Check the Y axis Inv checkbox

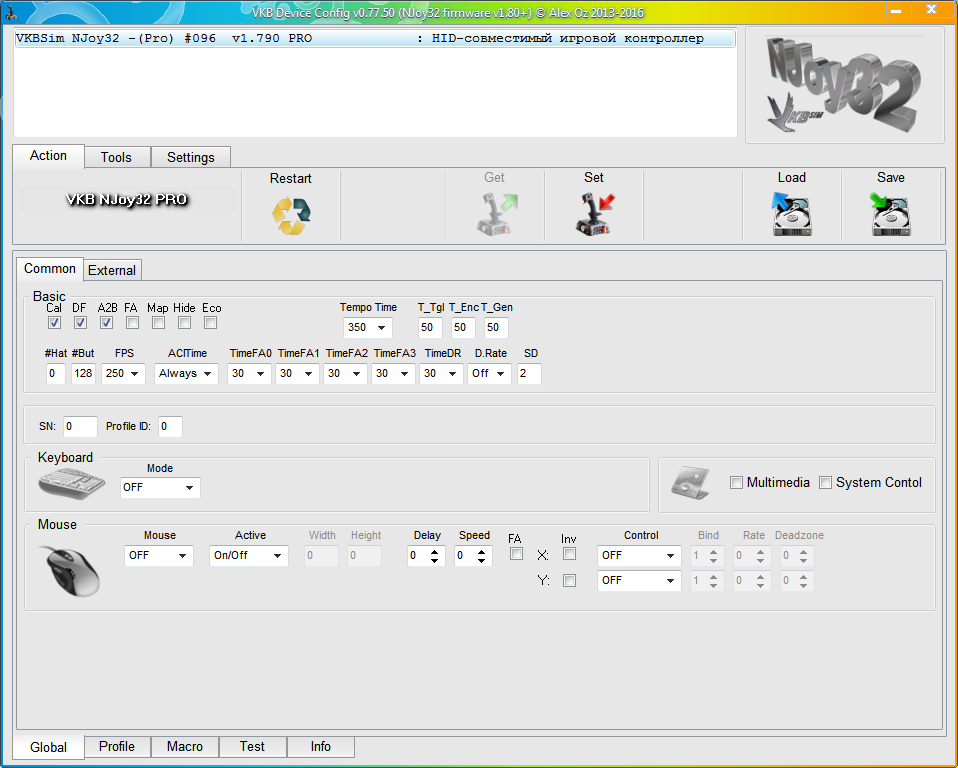[569, 580]
